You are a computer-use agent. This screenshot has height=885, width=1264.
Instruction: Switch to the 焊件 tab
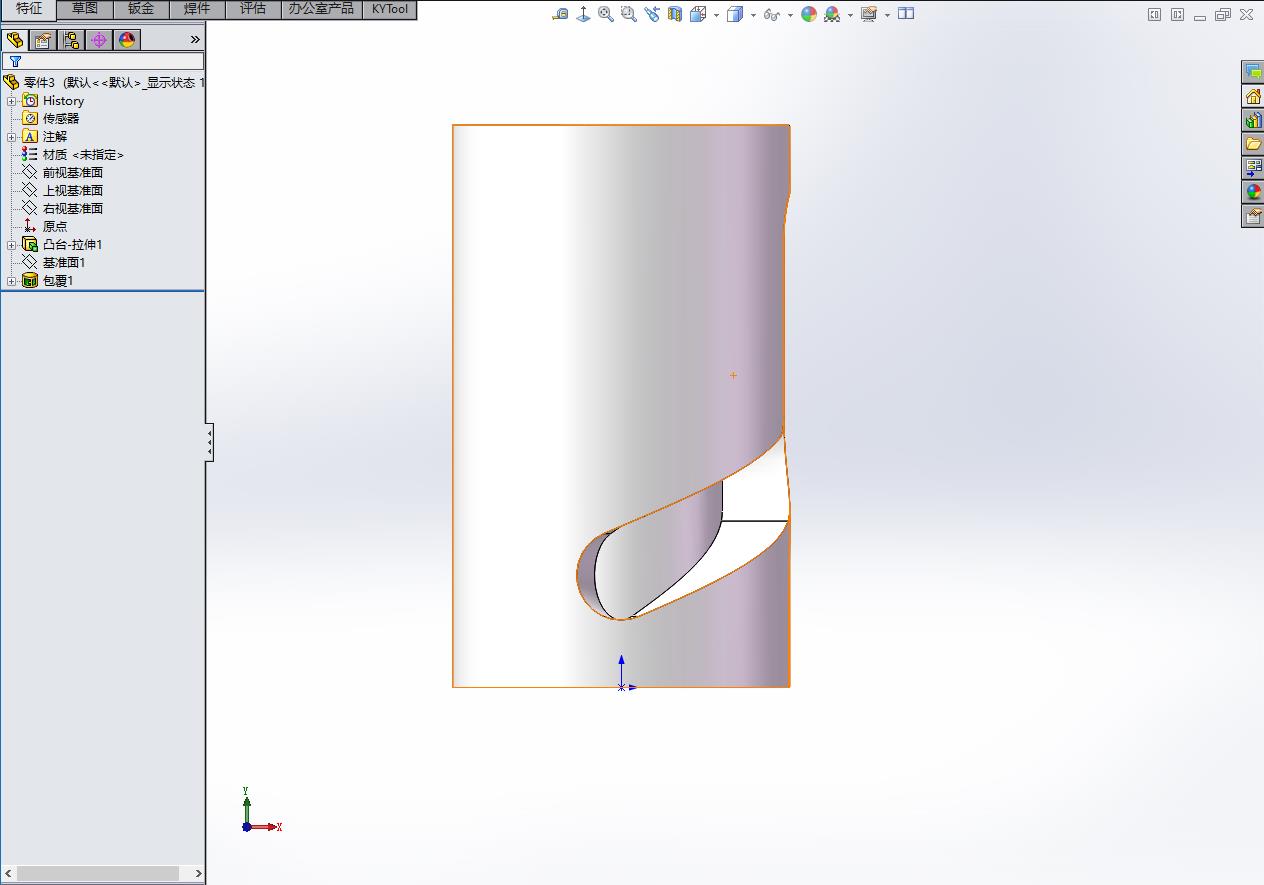(x=197, y=9)
